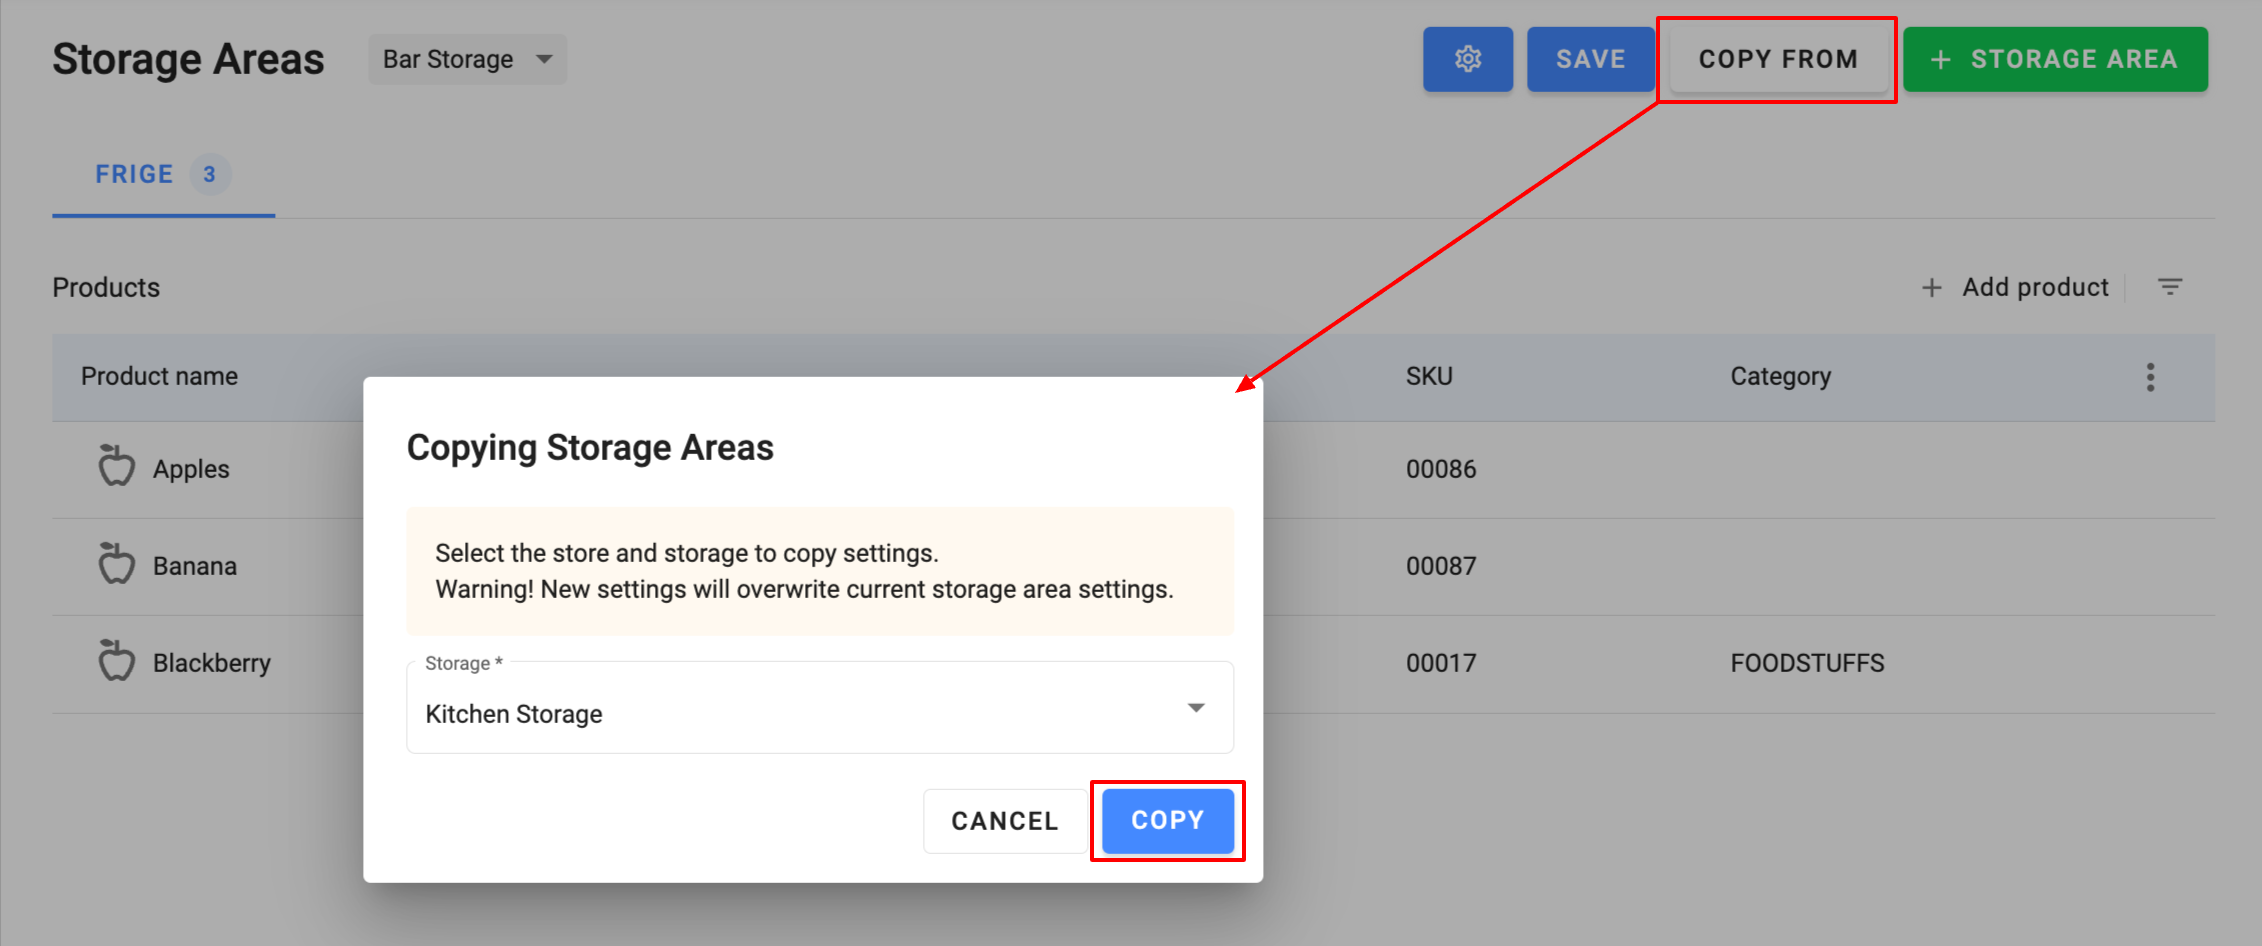The width and height of the screenshot is (2262, 946).
Task: Click the dropdown arrow in Storage field
Action: click(1195, 708)
